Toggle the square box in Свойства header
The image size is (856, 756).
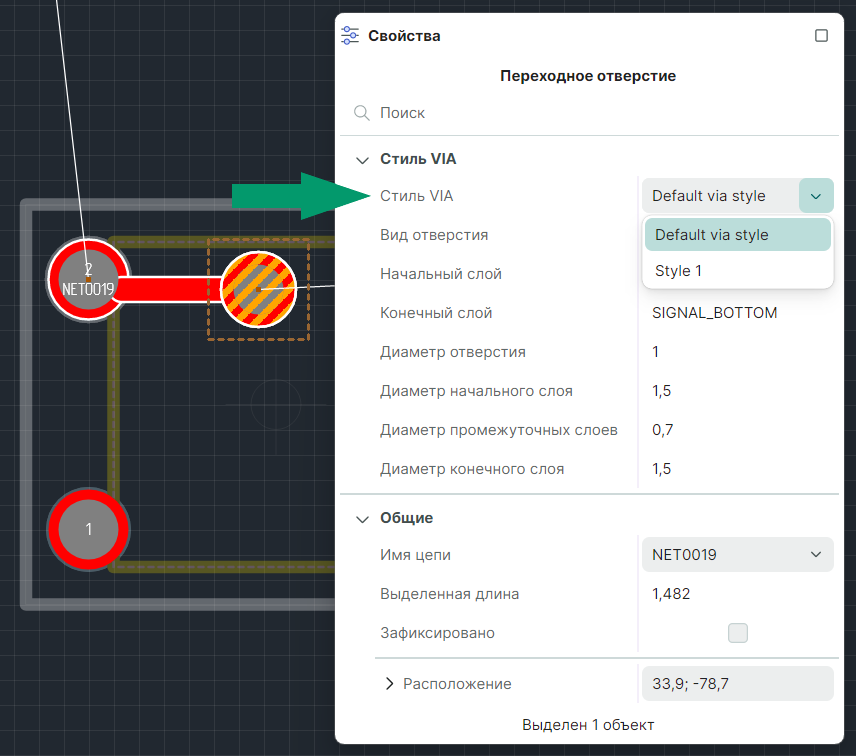coord(821,36)
